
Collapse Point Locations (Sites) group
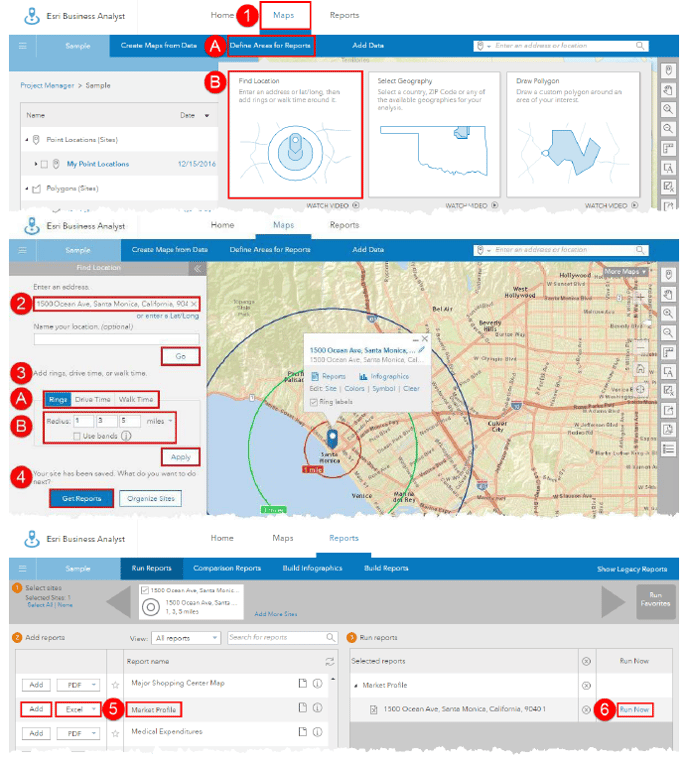click(27, 140)
